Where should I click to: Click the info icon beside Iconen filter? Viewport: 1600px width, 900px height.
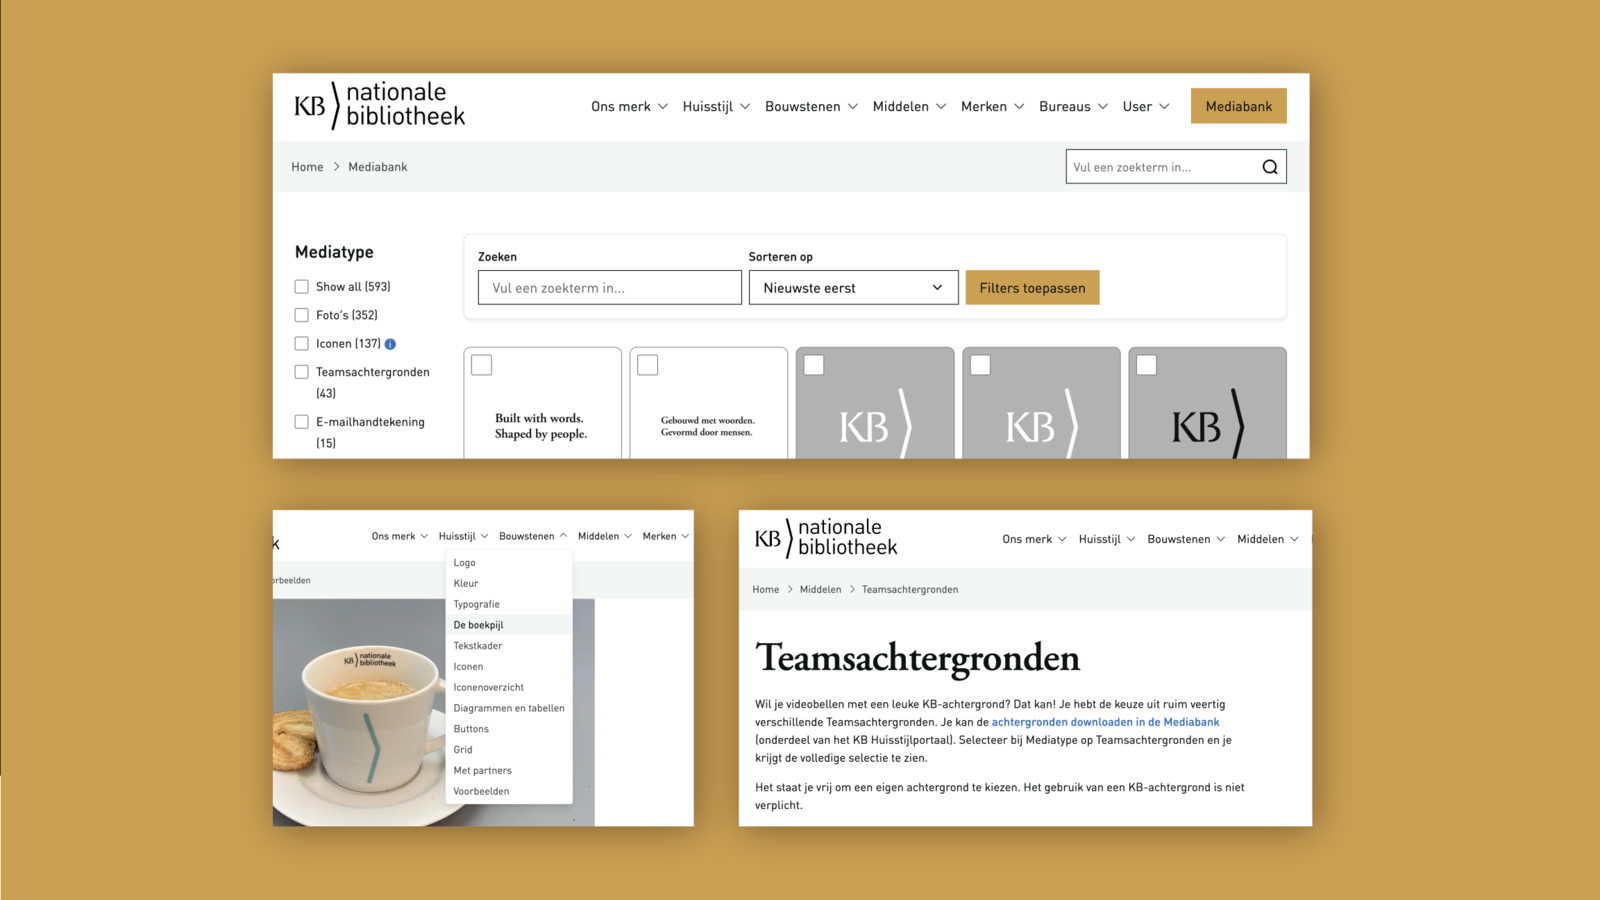[390, 343]
